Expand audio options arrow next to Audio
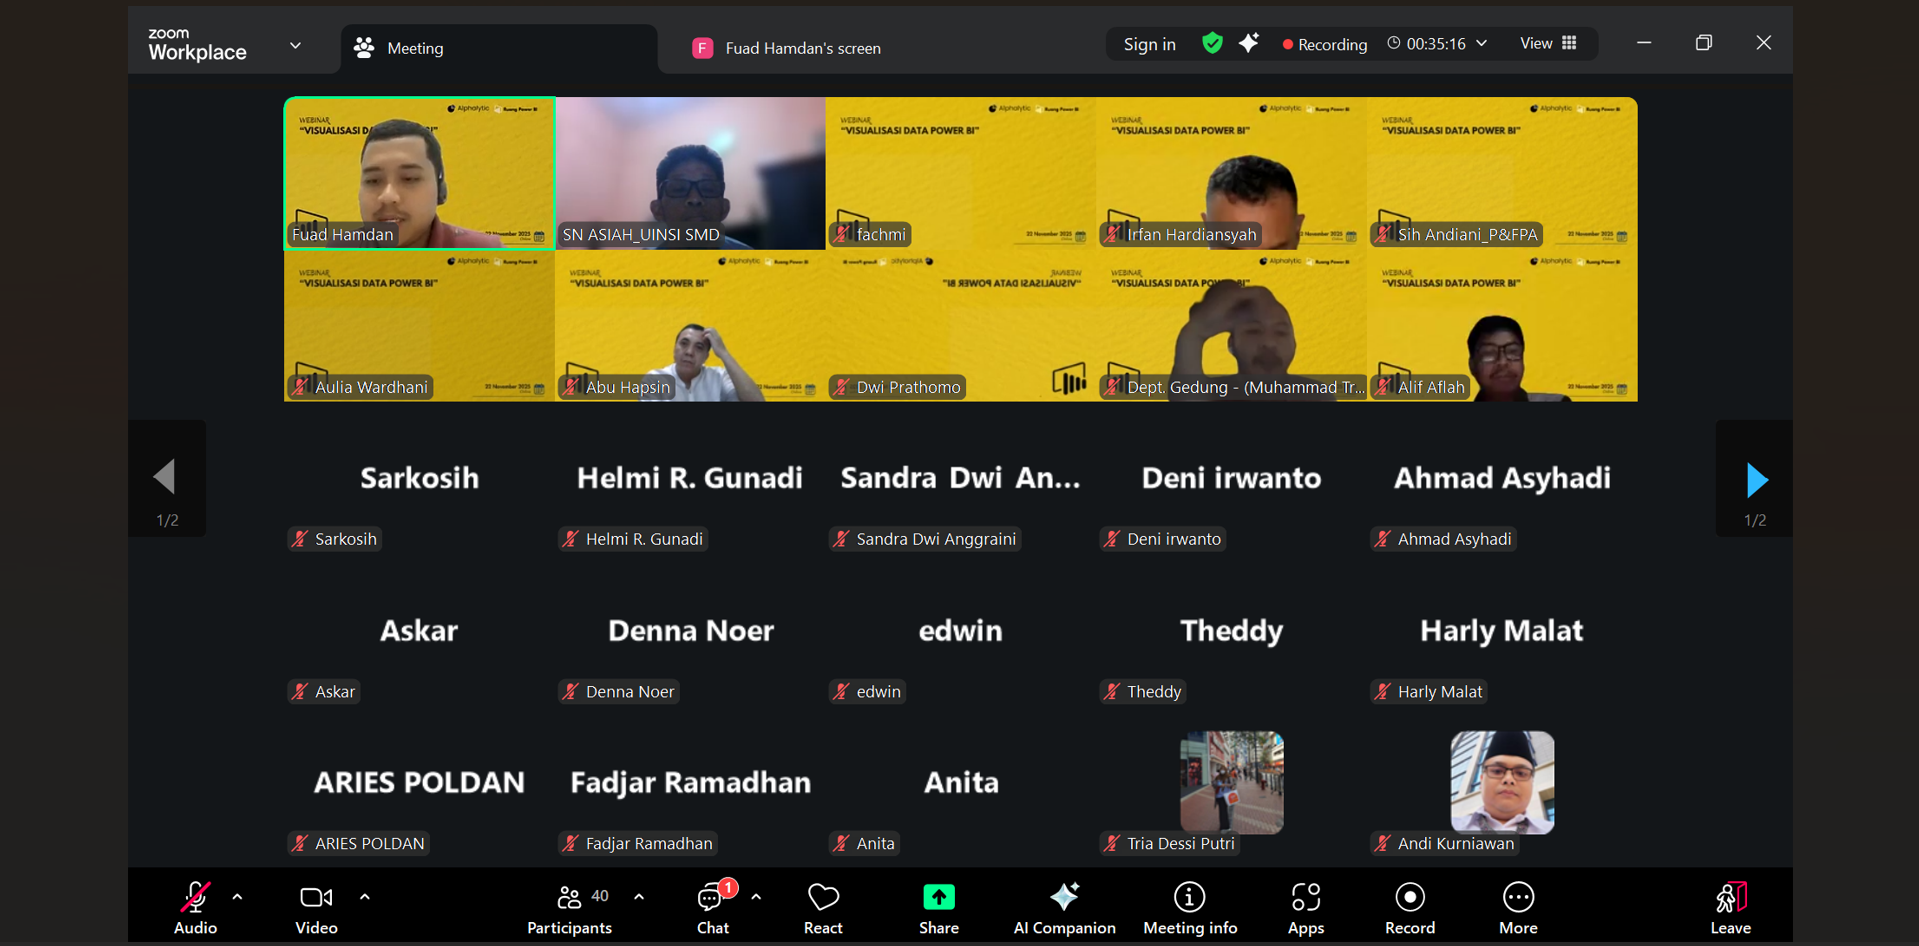 tap(237, 897)
